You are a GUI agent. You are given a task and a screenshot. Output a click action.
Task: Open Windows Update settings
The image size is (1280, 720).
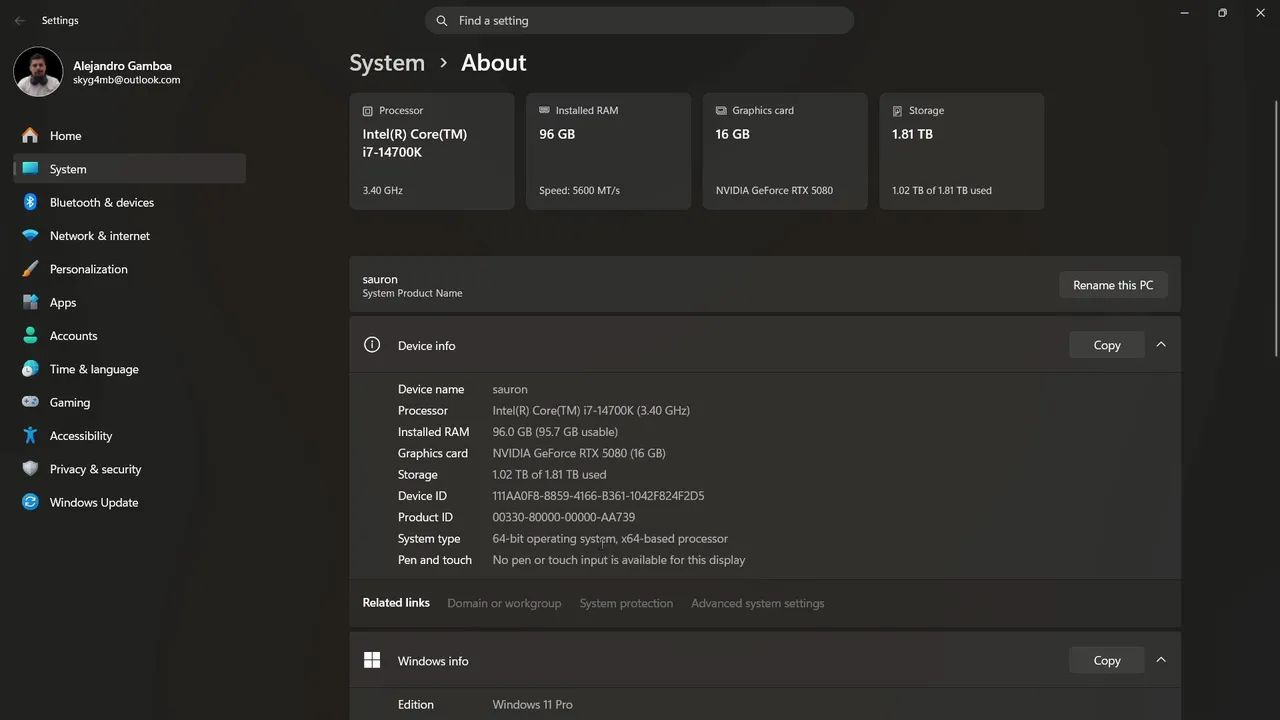pyautogui.click(x=93, y=502)
